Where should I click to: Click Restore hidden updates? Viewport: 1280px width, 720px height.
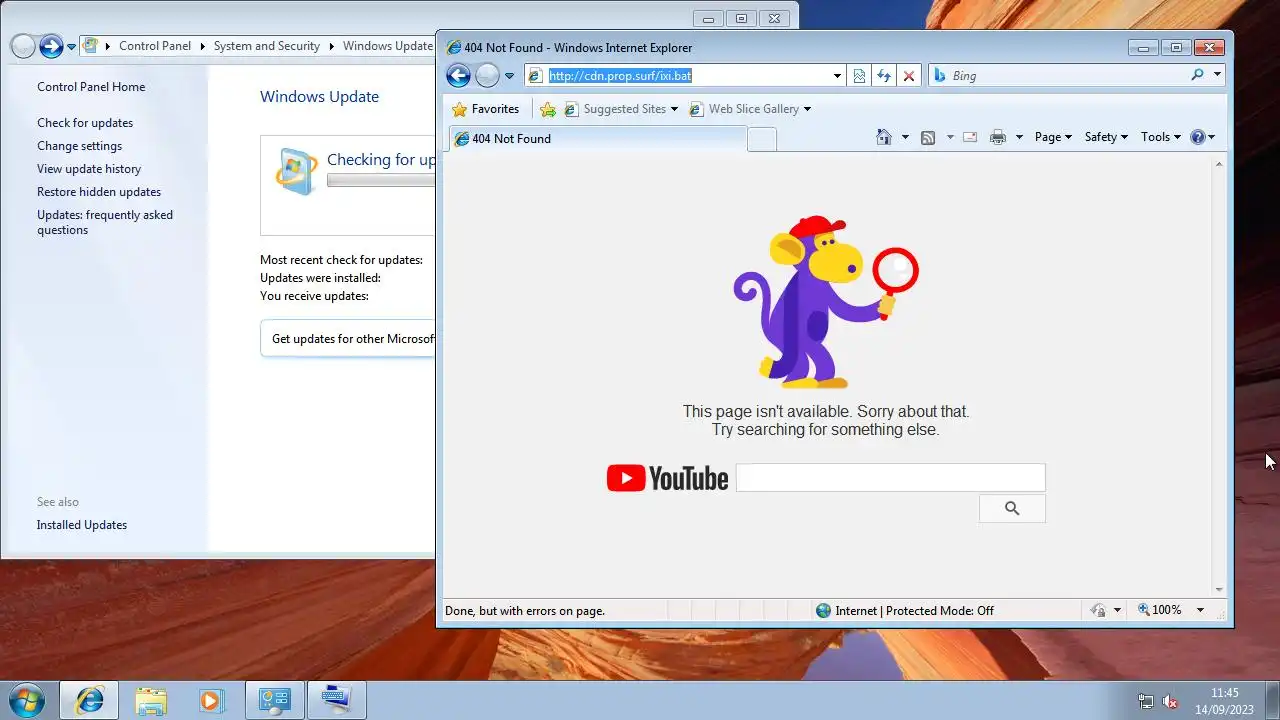tap(99, 192)
